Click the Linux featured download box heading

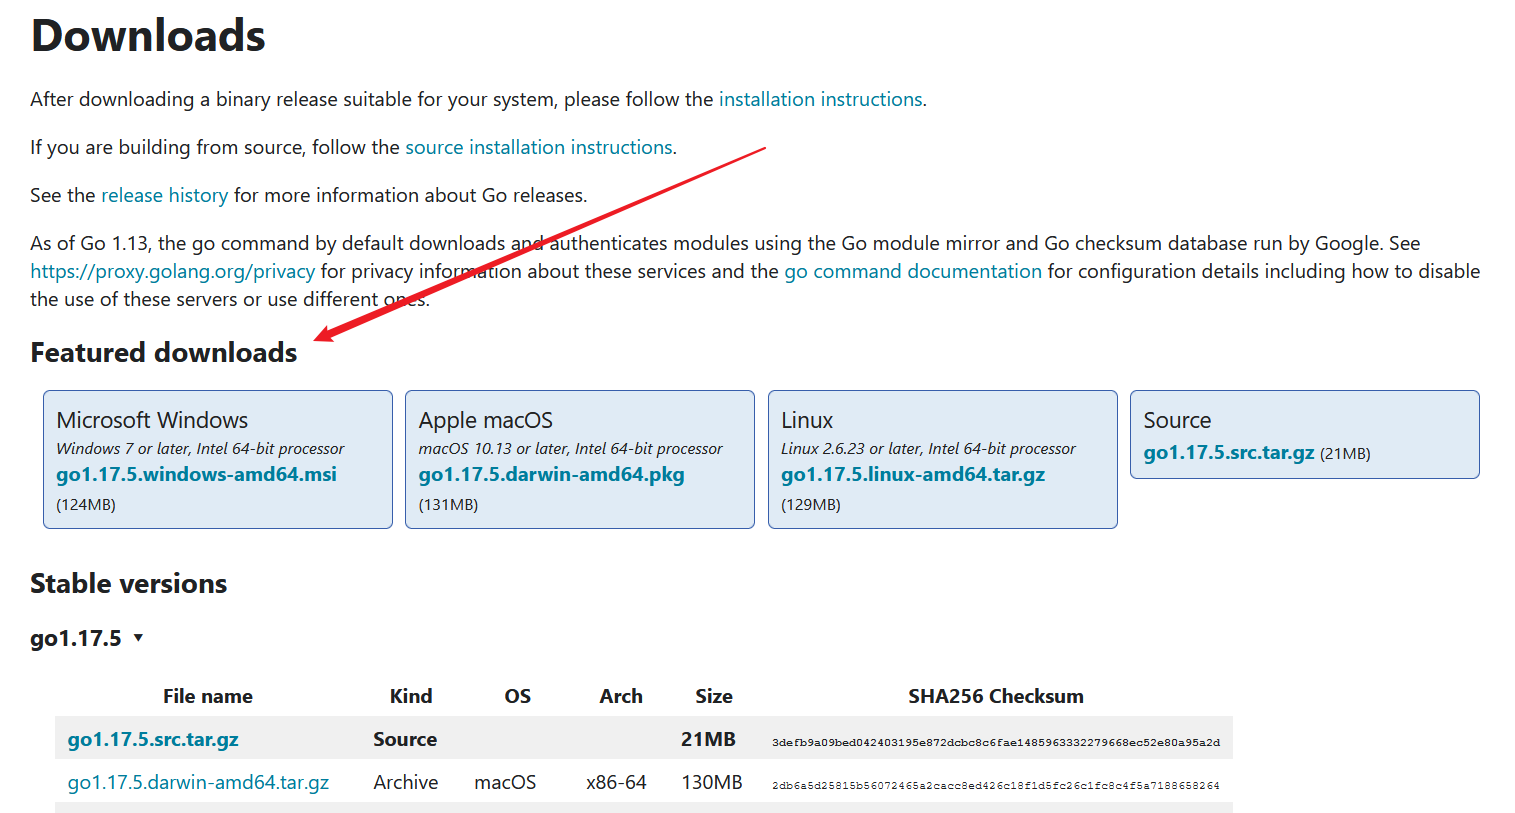pyautogui.click(x=807, y=420)
